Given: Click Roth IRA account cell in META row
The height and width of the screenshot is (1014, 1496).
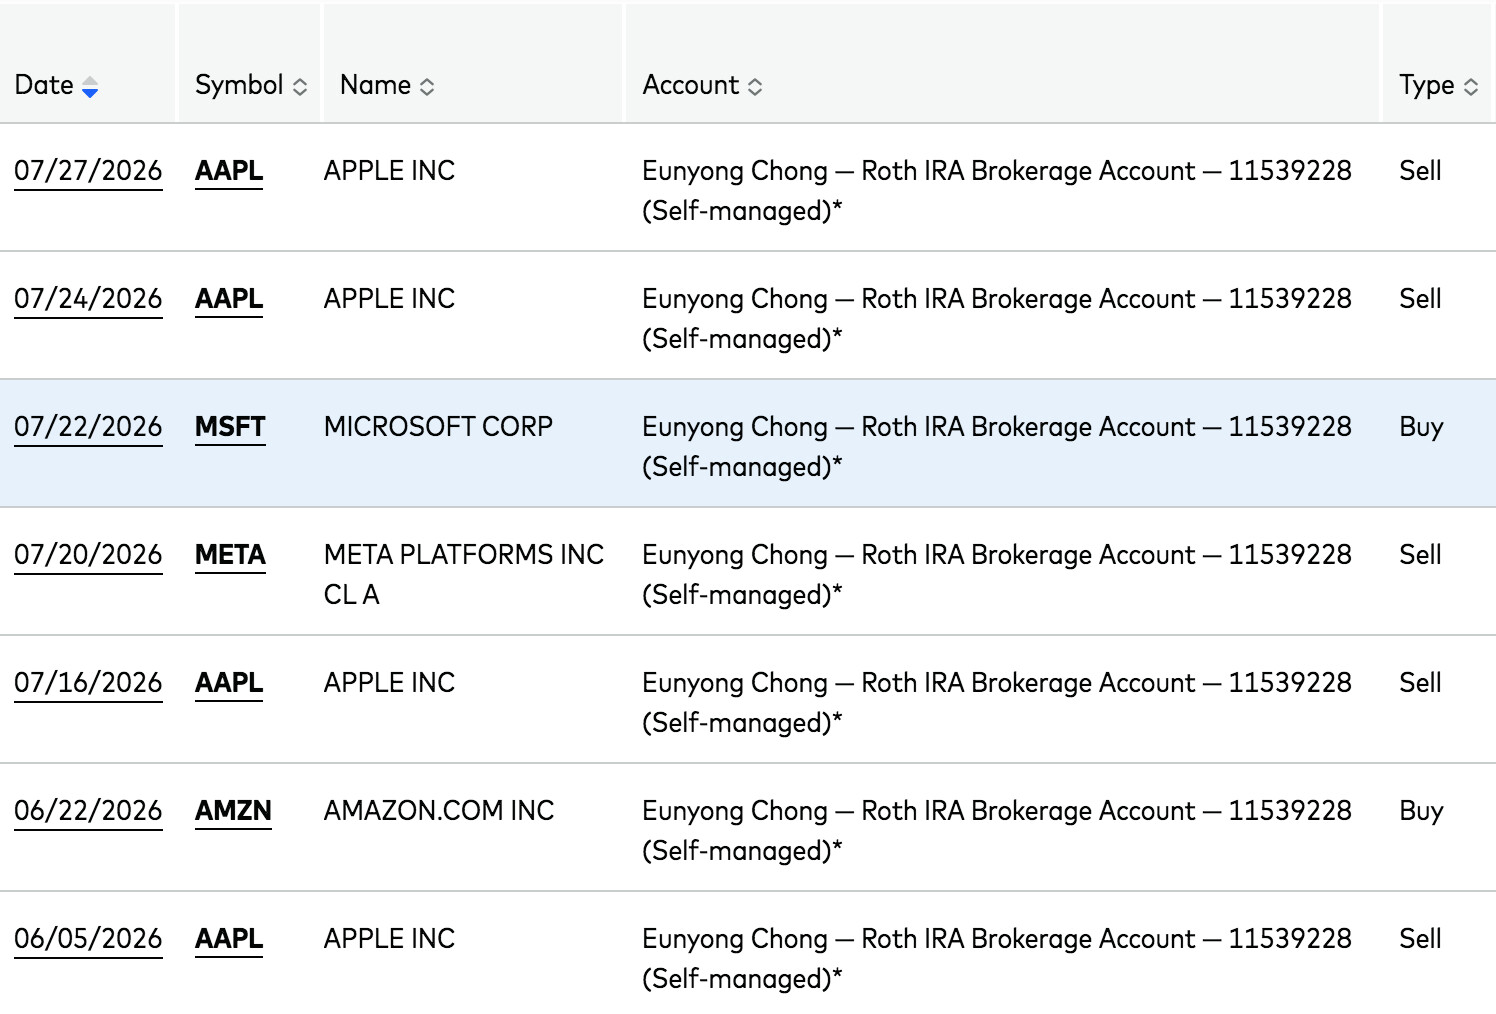Looking at the screenshot, I should [x=997, y=575].
